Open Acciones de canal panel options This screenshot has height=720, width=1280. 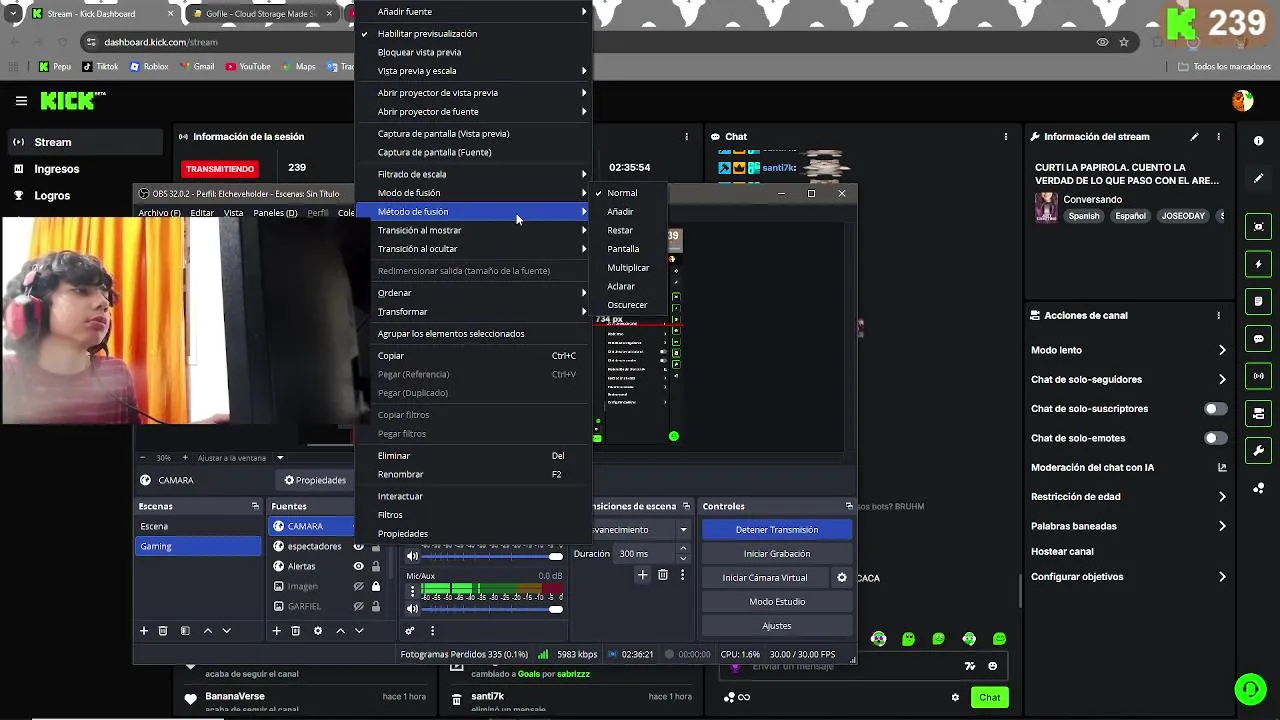point(1218,315)
